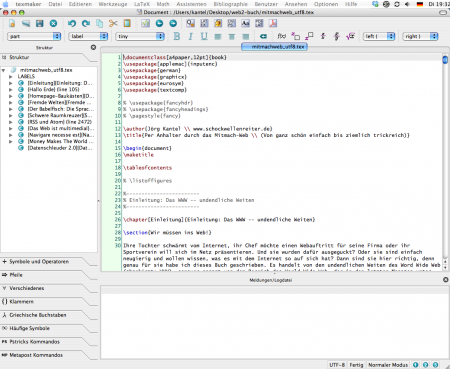Apply underline formatting with the U icon

204,36
